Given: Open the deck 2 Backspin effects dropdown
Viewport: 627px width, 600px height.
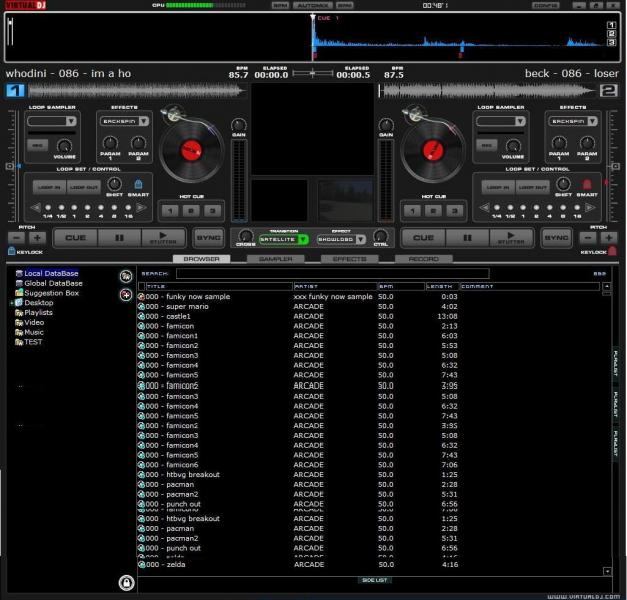Looking at the screenshot, I should coord(593,121).
